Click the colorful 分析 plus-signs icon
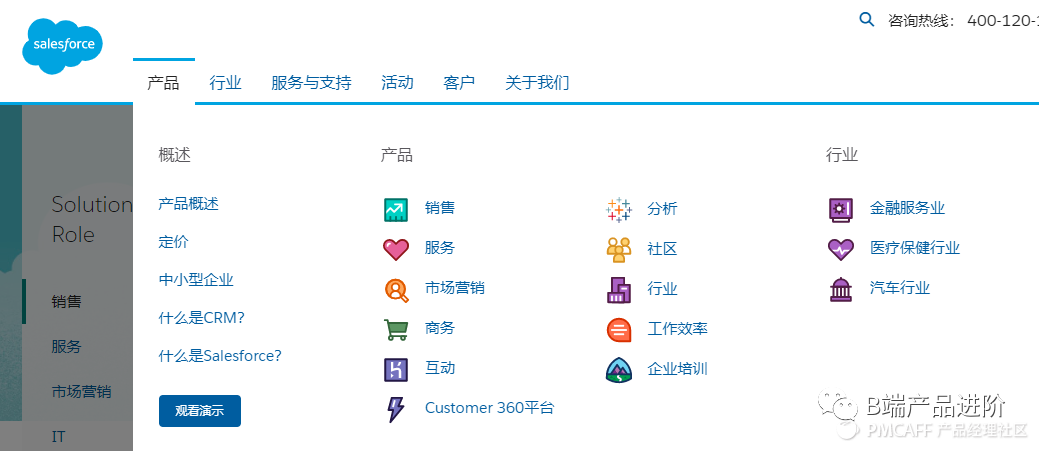The height and width of the screenshot is (451, 1039). [618, 209]
